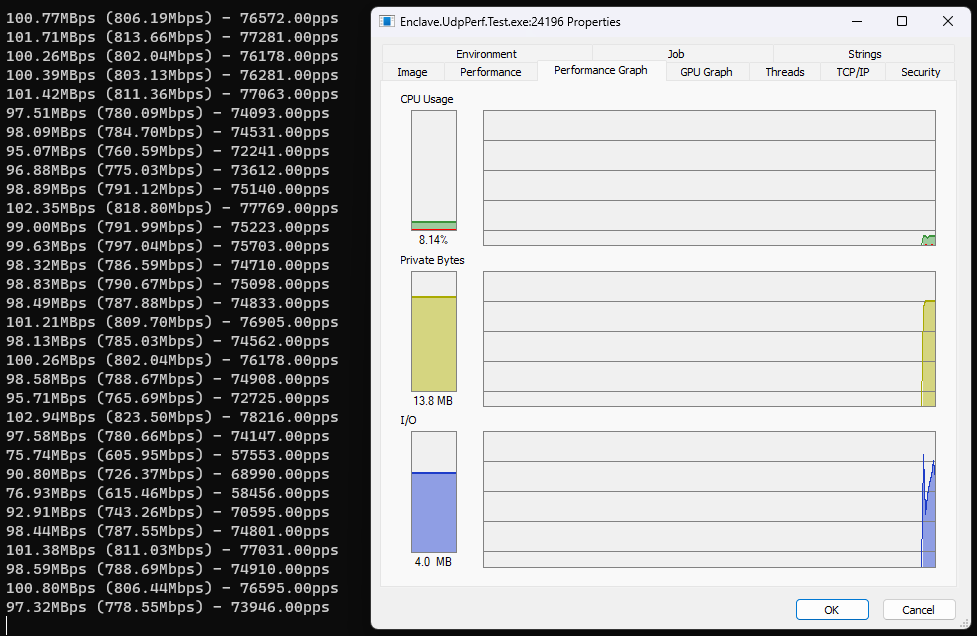Click terminal line 75.74MBps (605.95Mbps)
Viewport: 977px width, 636px height.
(168, 455)
